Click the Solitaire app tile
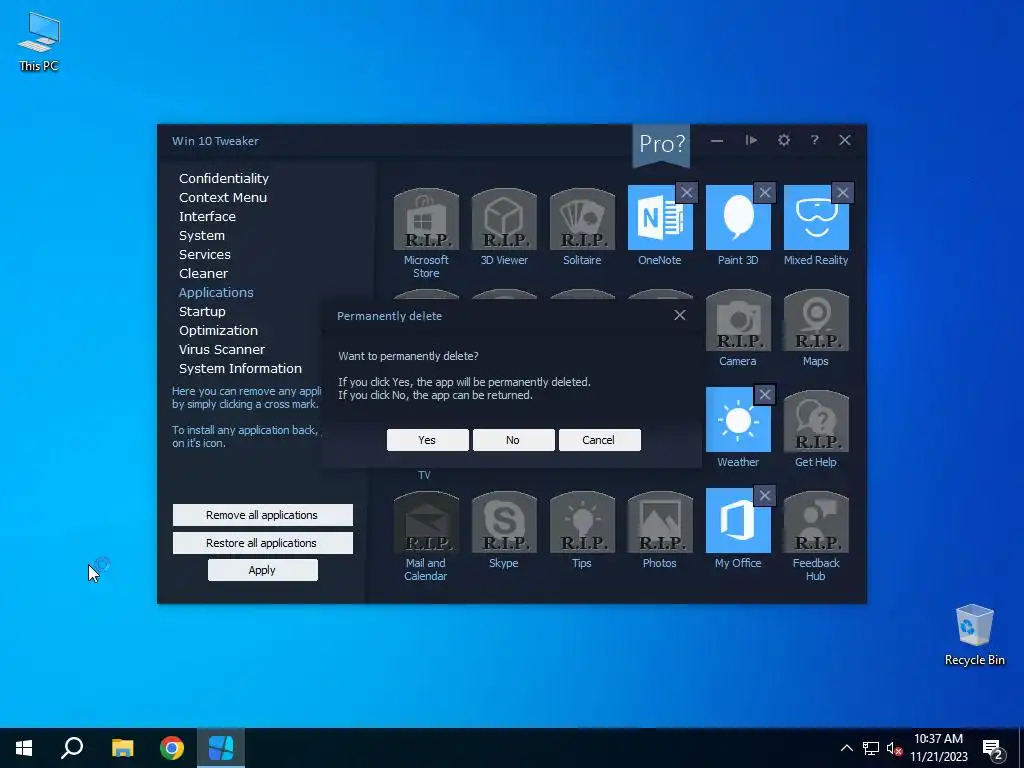 pyautogui.click(x=582, y=219)
